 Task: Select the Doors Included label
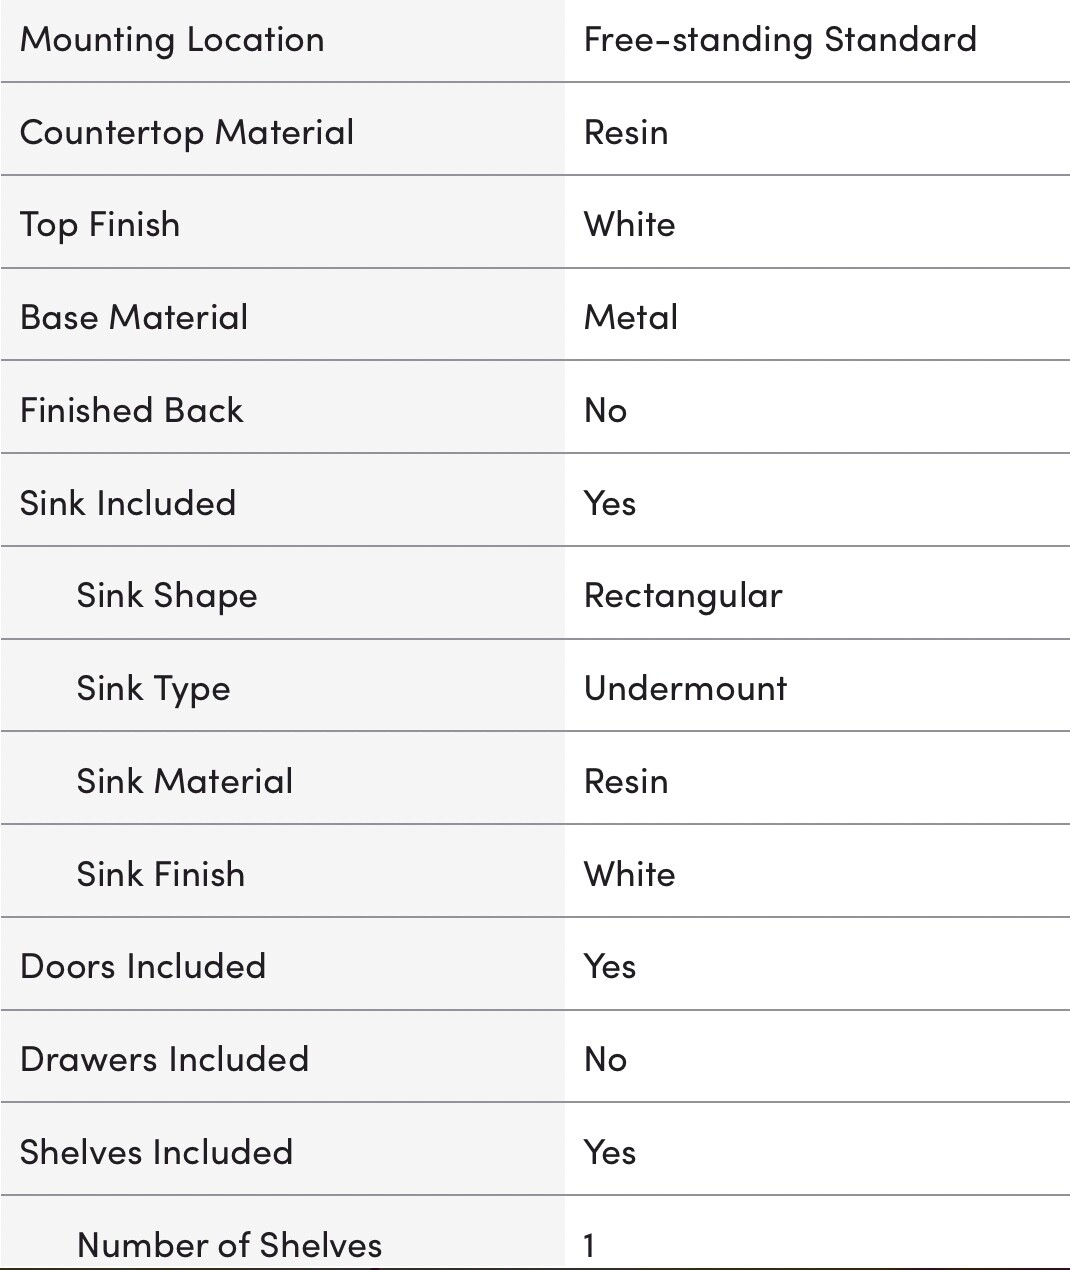(143, 966)
